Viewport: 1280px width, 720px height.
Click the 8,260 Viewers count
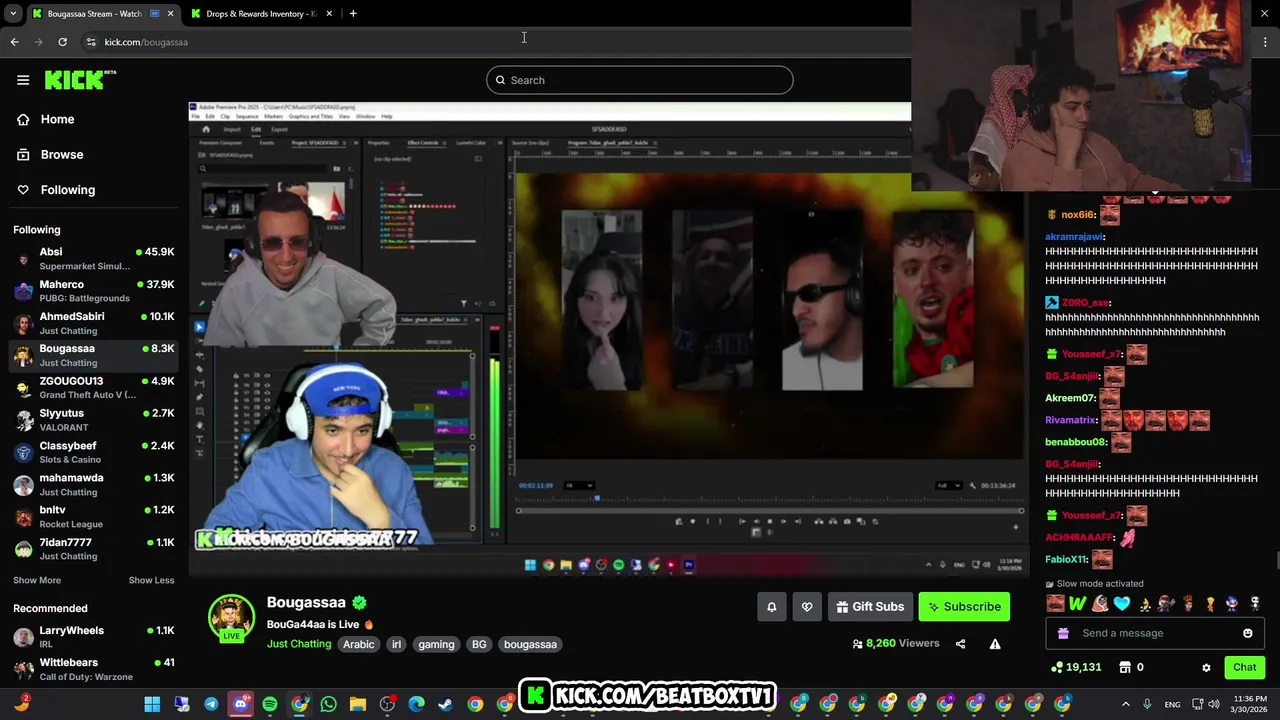896,643
